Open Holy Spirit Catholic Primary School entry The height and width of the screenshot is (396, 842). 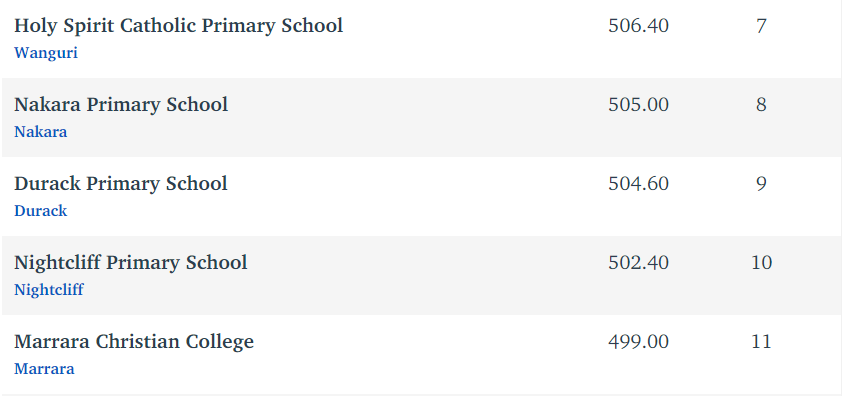tap(178, 26)
